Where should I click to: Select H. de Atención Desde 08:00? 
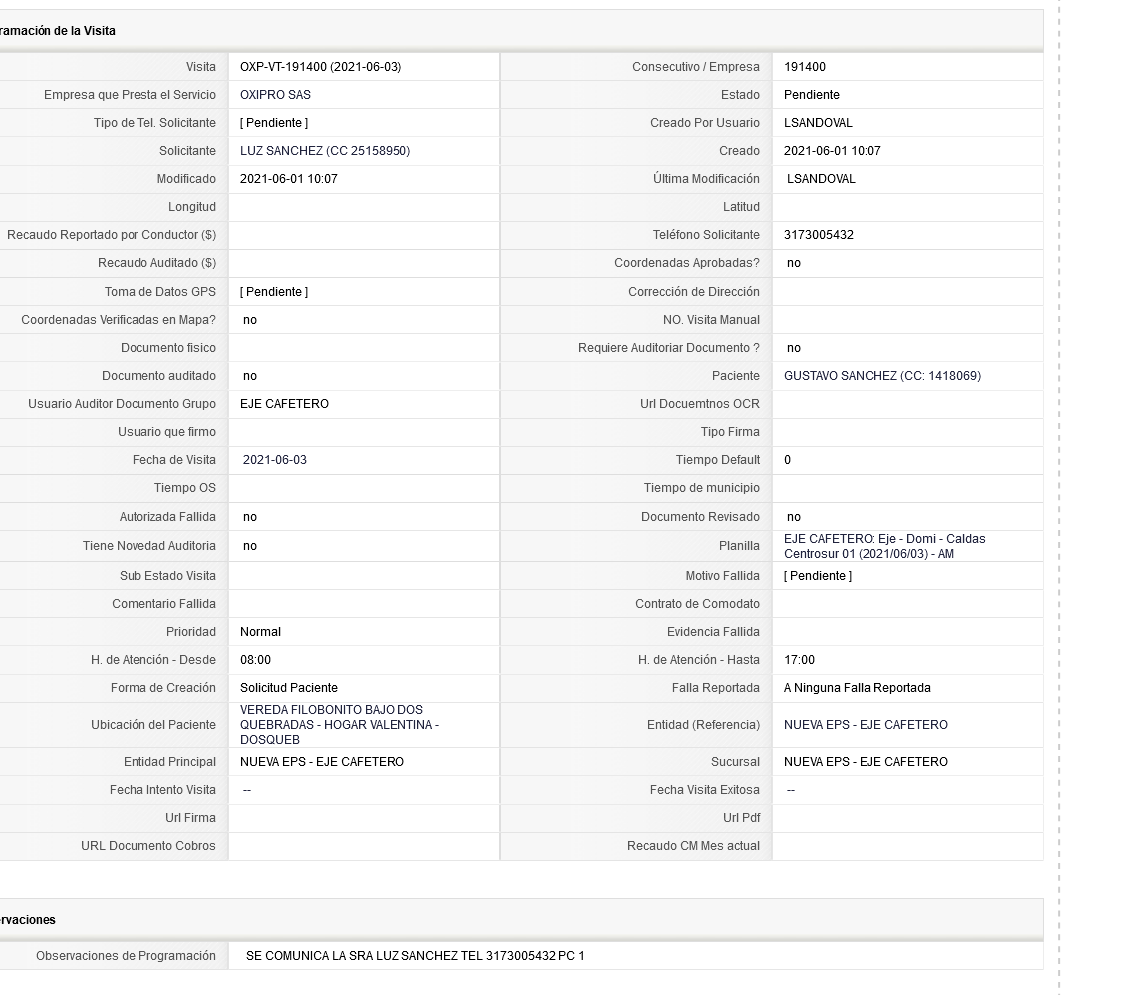(255, 660)
